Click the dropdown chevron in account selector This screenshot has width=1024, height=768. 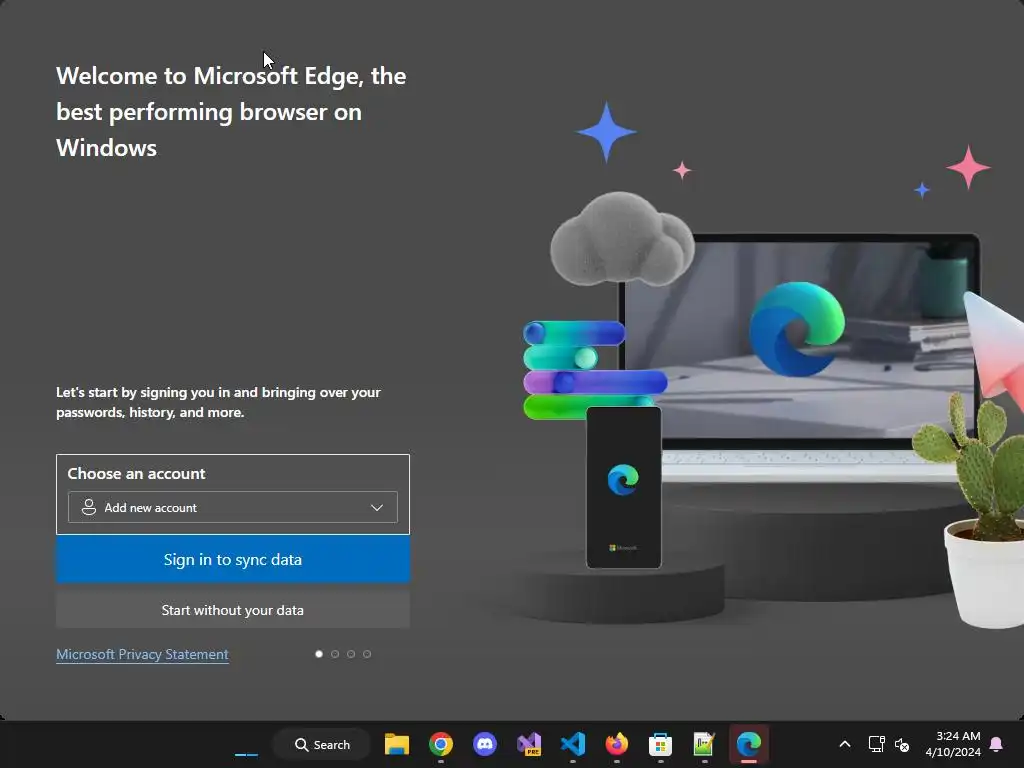click(x=377, y=507)
